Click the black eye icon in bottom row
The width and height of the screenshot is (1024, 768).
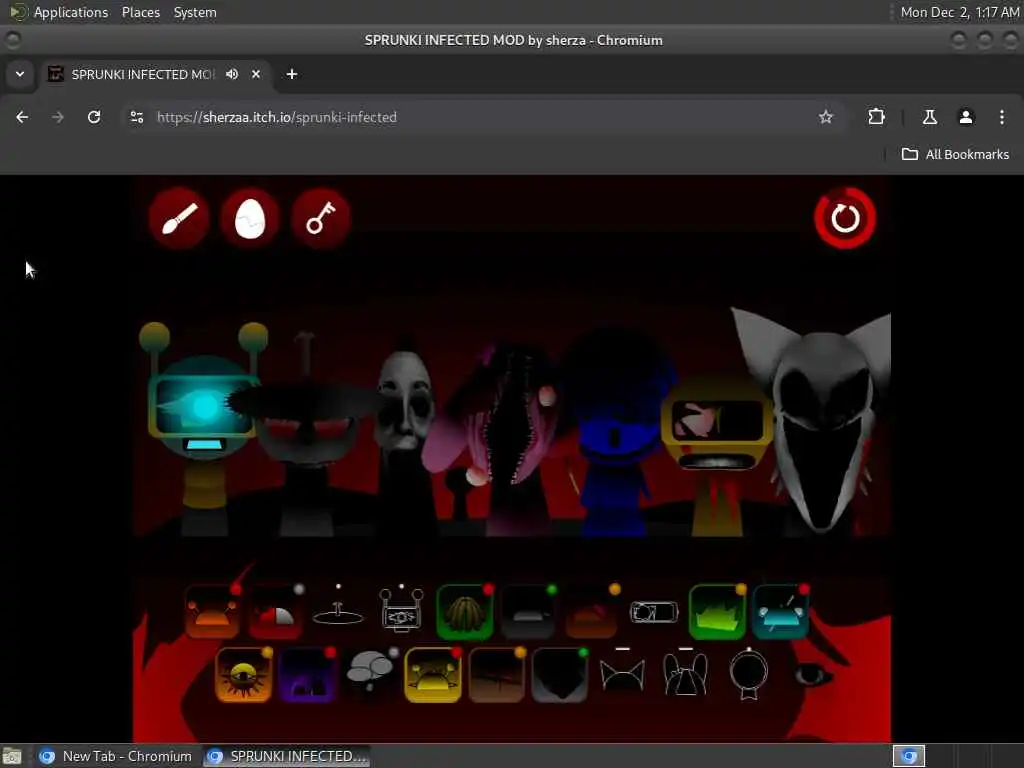812,675
